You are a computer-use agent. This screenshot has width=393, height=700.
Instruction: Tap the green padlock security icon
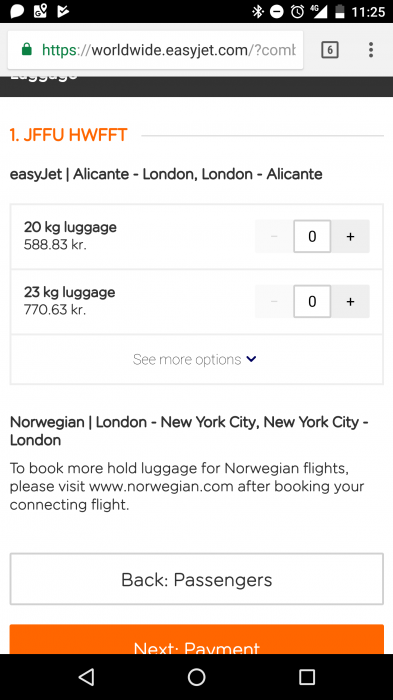tap(27, 49)
